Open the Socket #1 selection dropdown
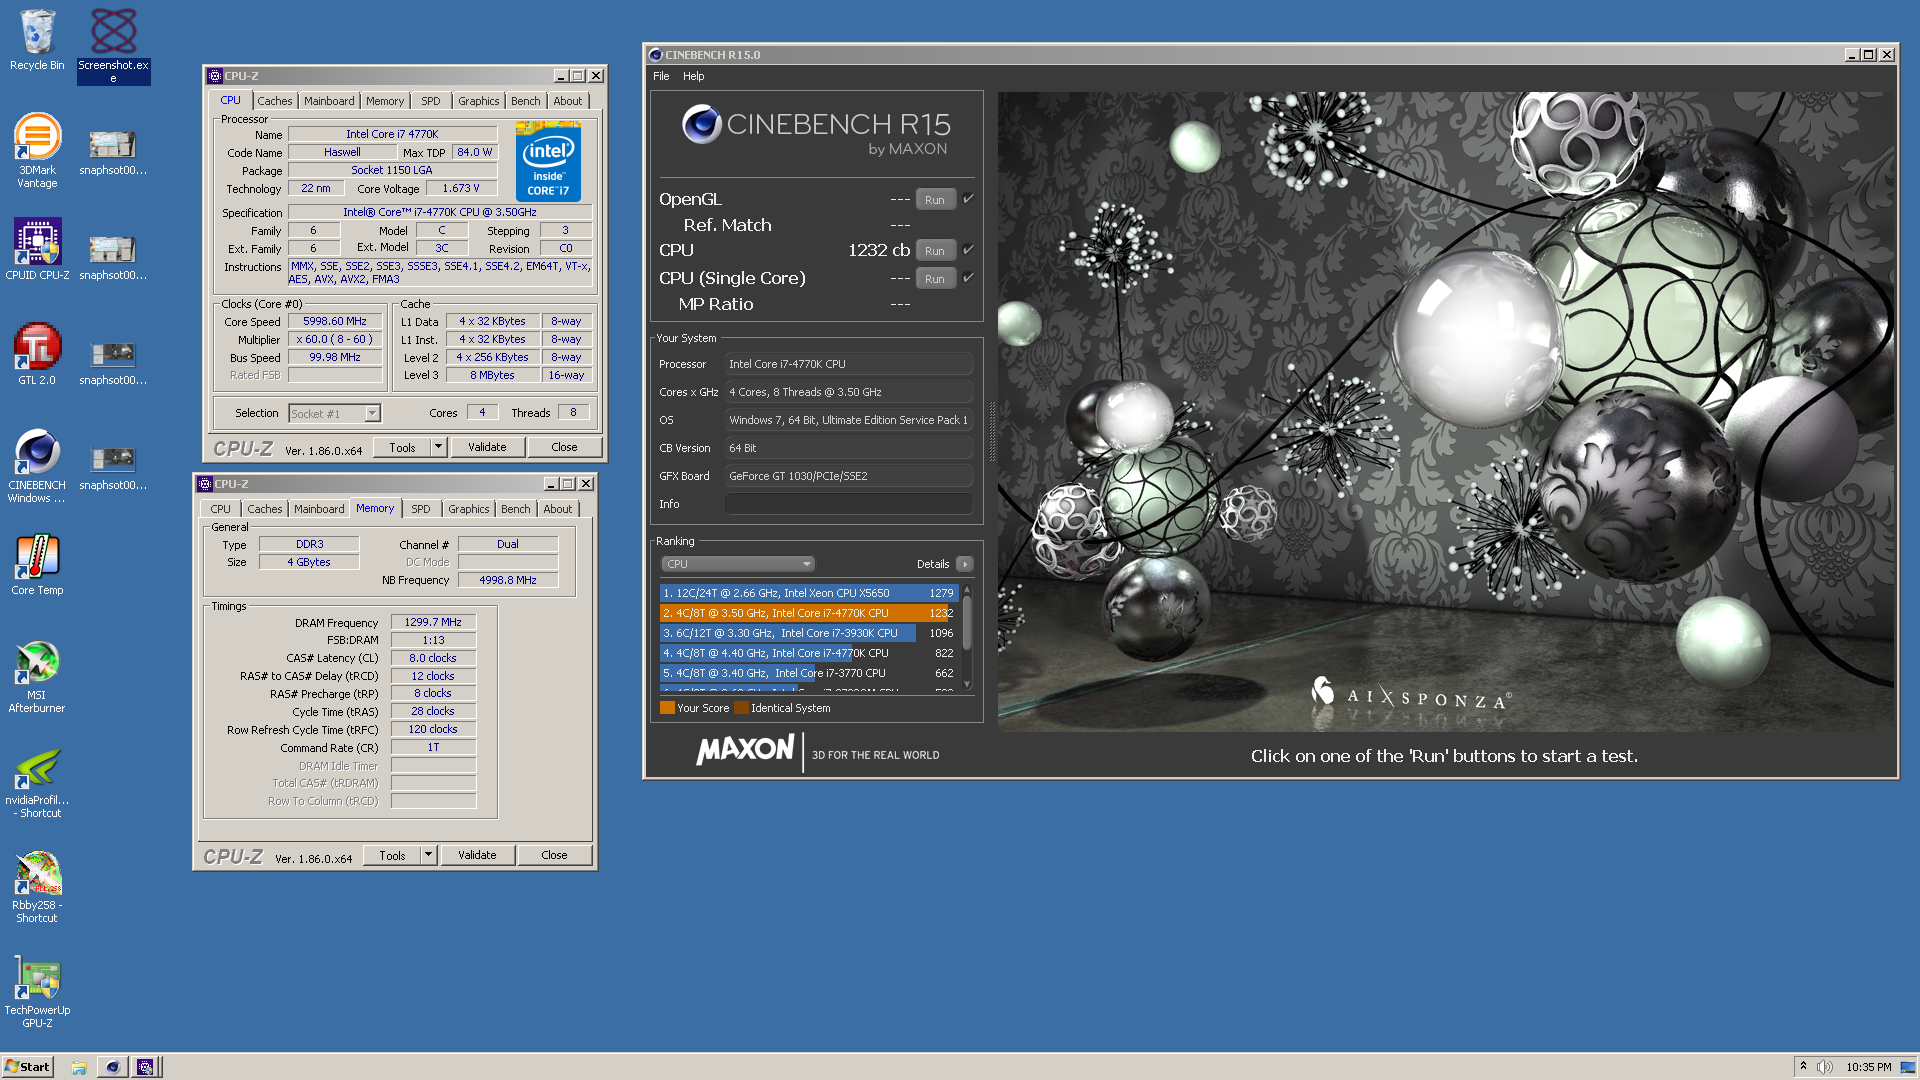 (334, 413)
